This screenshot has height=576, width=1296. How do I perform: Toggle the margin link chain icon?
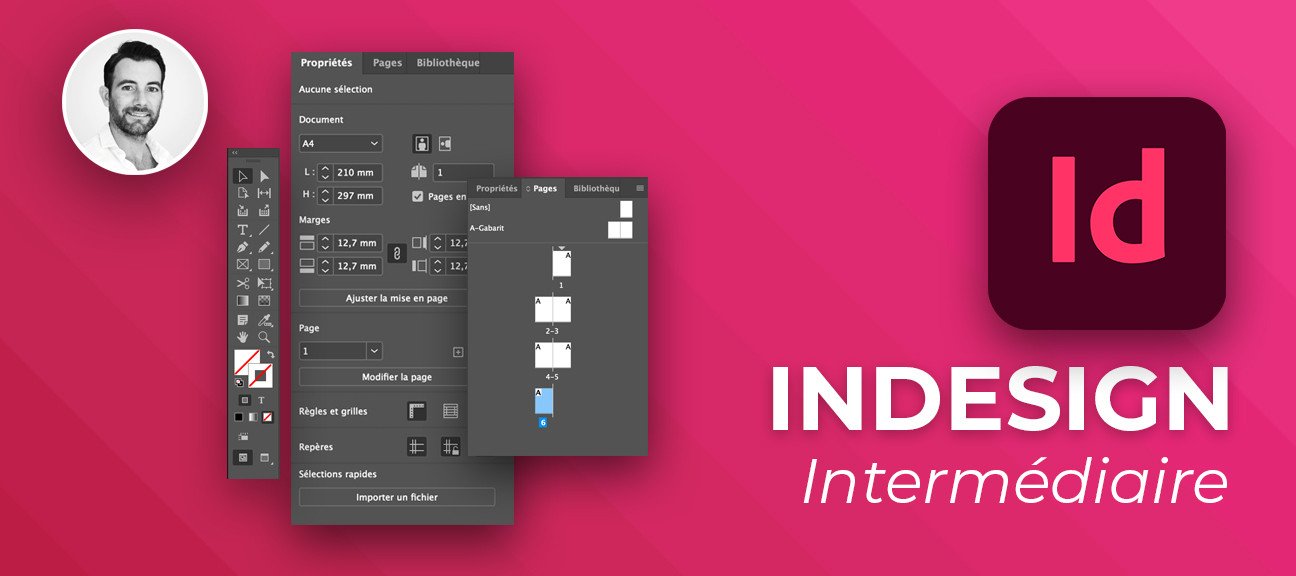tap(396, 253)
